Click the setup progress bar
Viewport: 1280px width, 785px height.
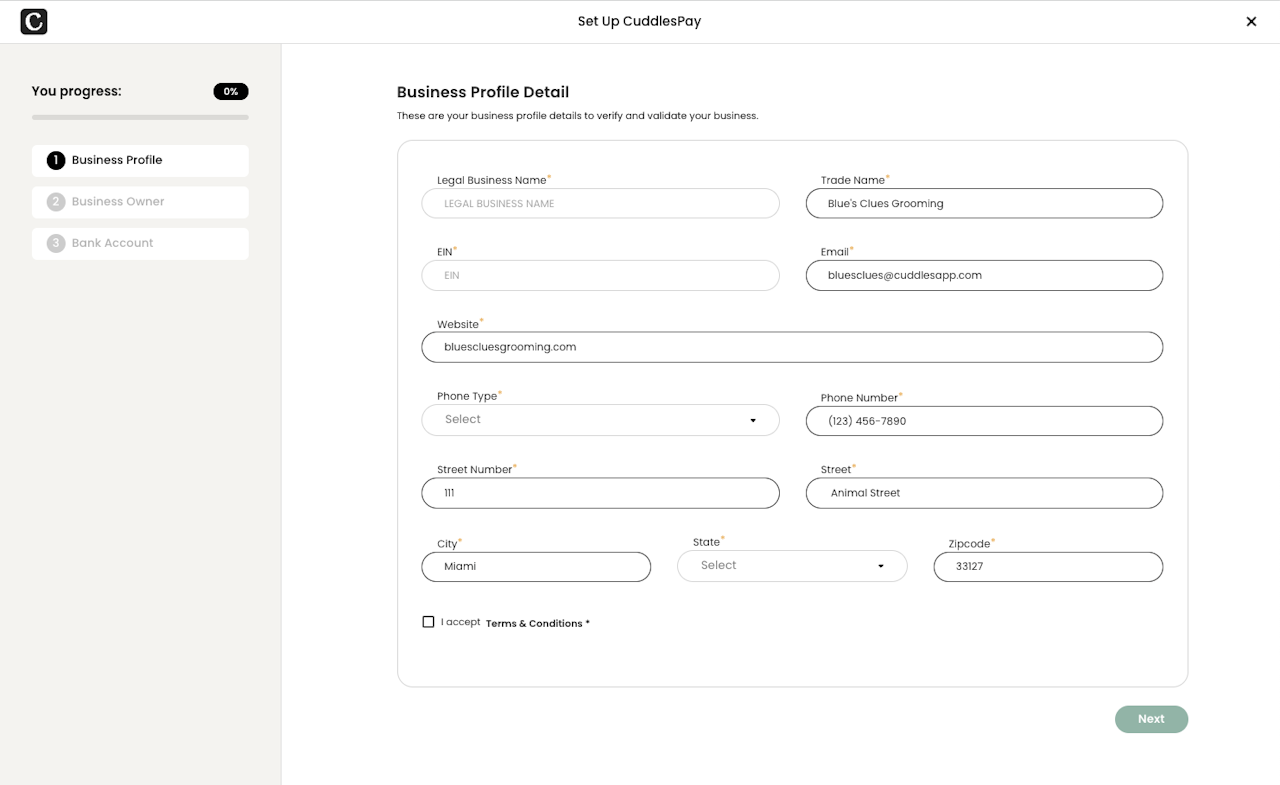(140, 117)
